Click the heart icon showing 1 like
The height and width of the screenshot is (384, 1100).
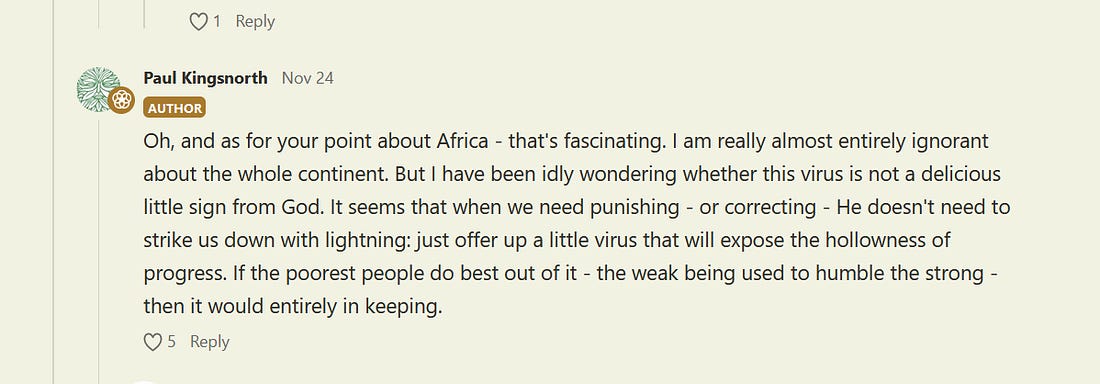[199, 22]
